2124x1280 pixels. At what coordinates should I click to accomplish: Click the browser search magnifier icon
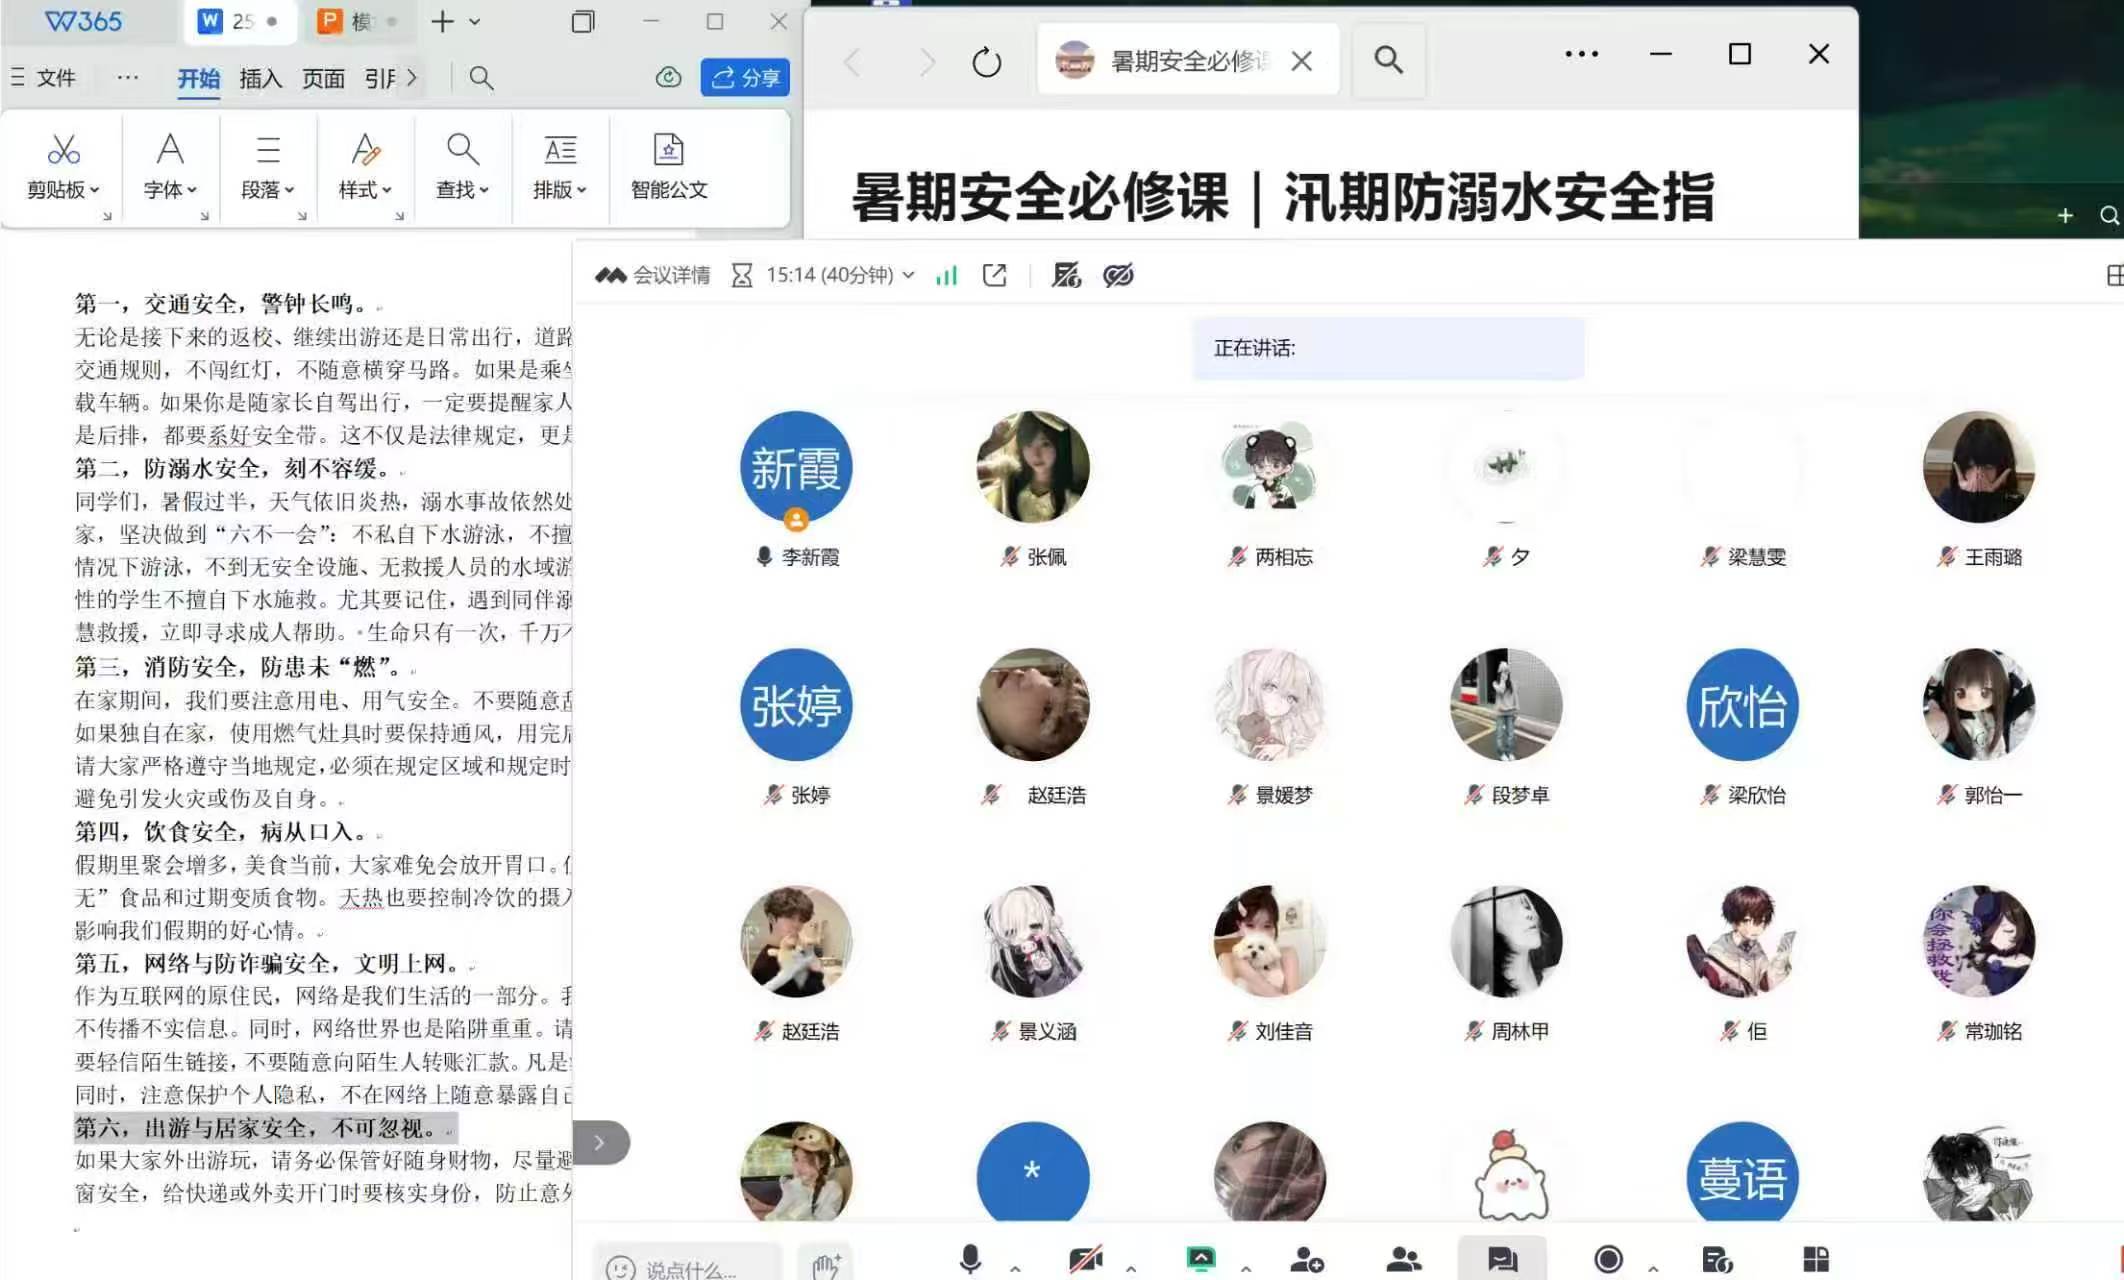(1388, 60)
